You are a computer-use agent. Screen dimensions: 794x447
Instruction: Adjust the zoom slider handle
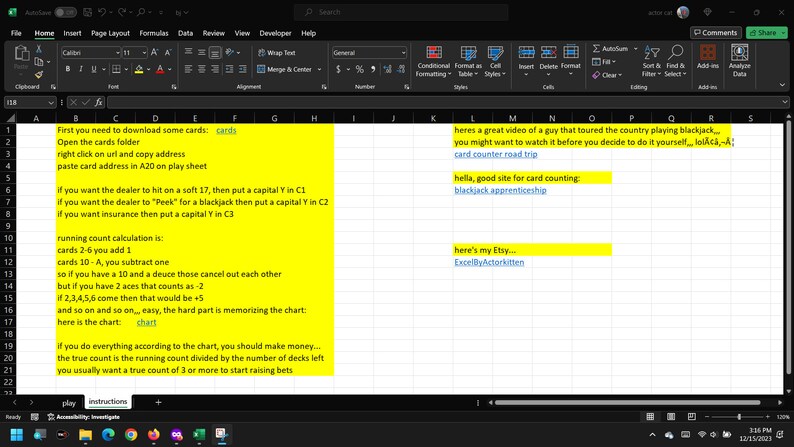[739, 417]
